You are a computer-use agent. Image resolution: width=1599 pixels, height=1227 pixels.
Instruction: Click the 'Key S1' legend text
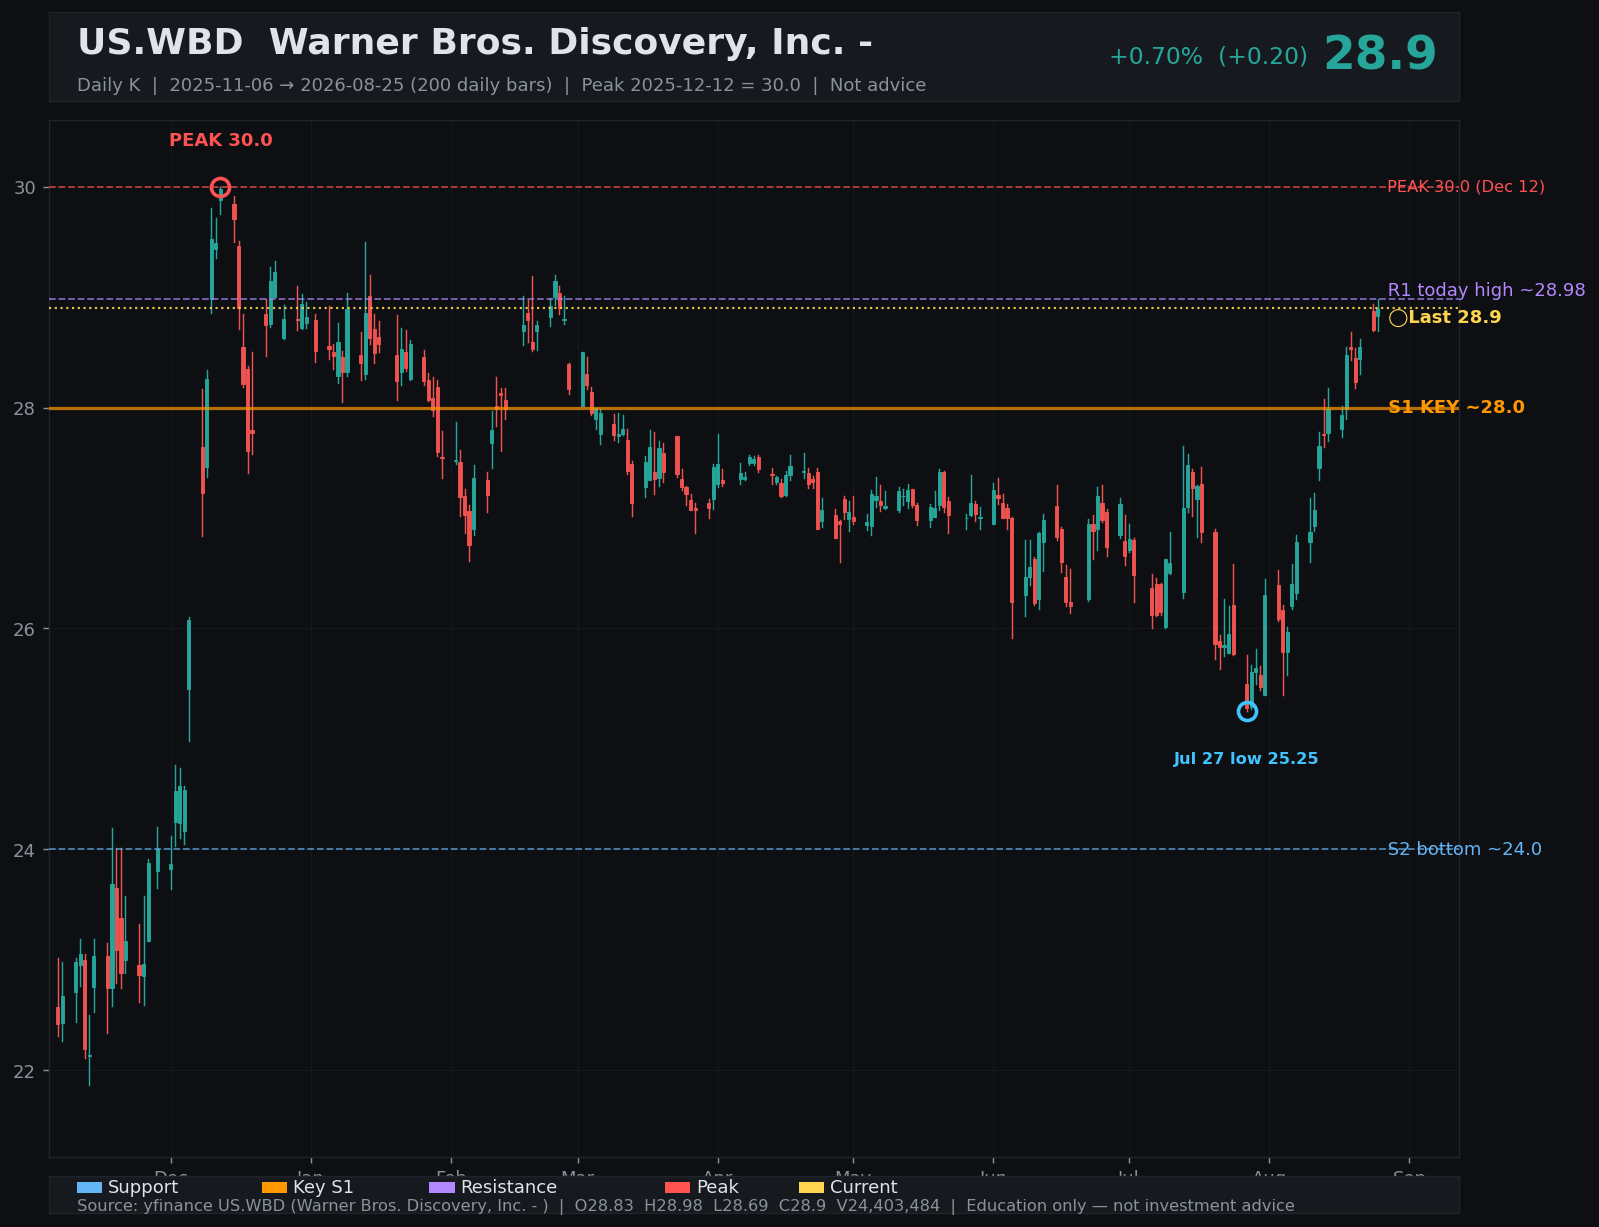(323, 1187)
